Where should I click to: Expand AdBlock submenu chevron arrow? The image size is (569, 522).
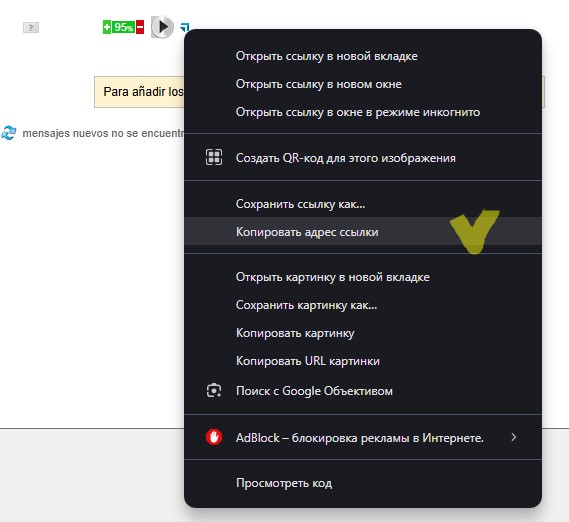tap(513, 437)
